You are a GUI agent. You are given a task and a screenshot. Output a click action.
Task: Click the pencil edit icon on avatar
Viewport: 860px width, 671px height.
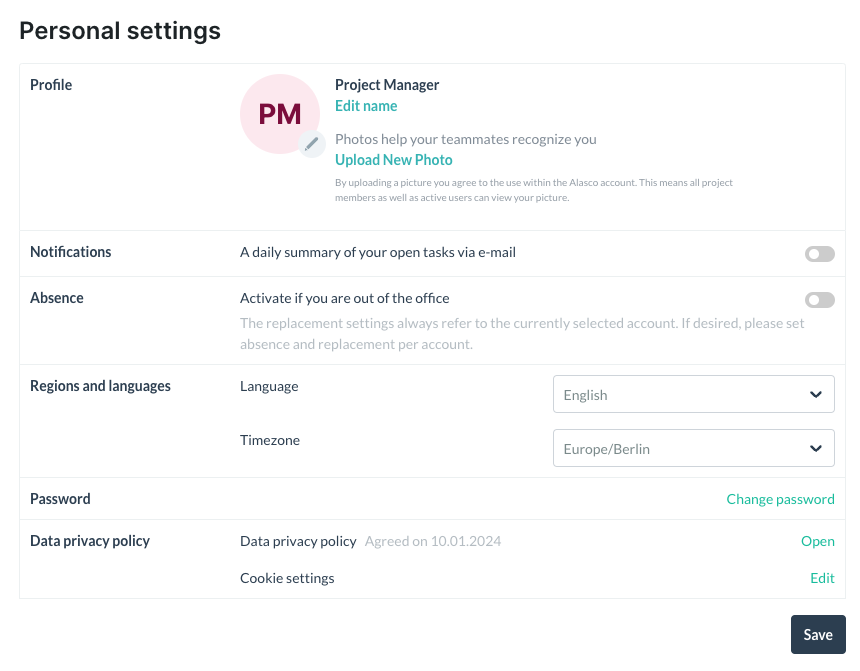pyautogui.click(x=312, y=144)
